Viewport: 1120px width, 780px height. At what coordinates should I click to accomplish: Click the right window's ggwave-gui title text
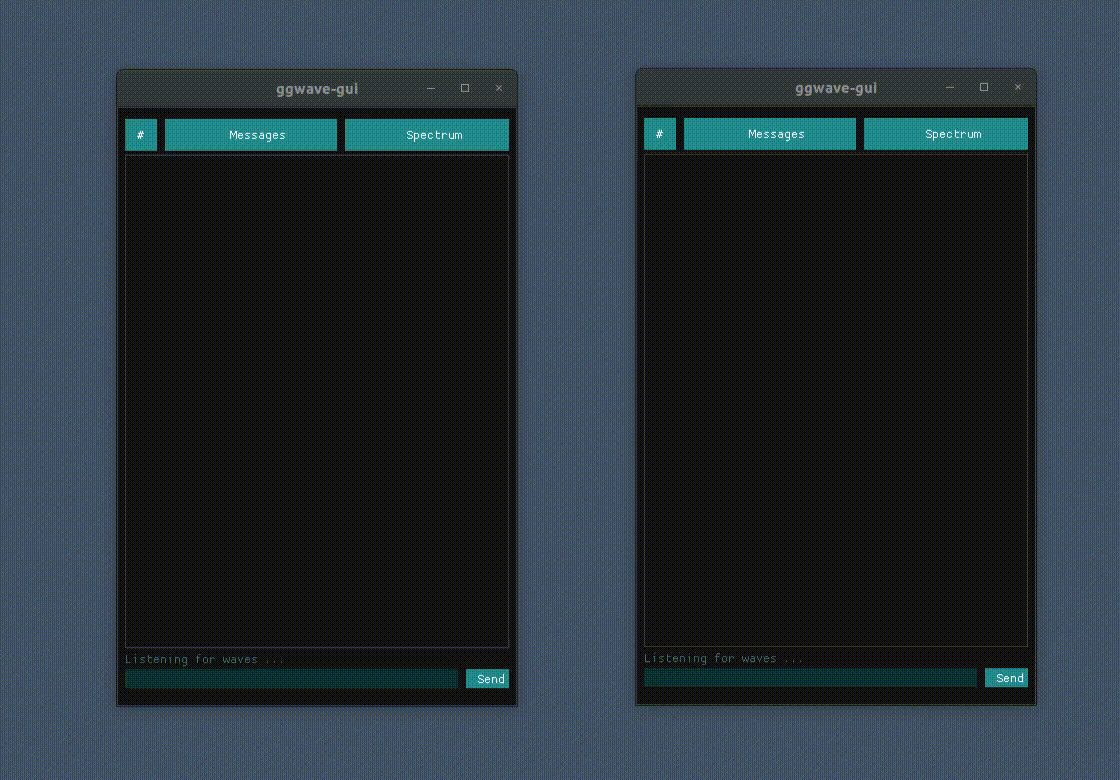836,88
